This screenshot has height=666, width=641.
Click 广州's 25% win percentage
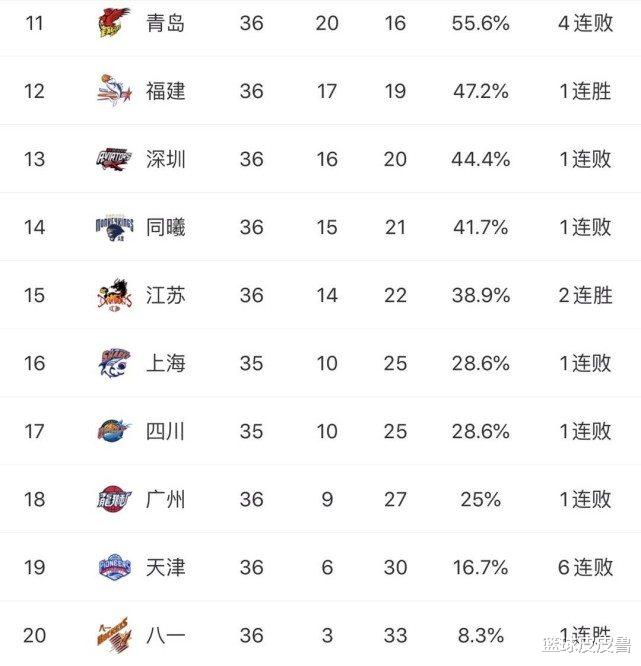480,499
